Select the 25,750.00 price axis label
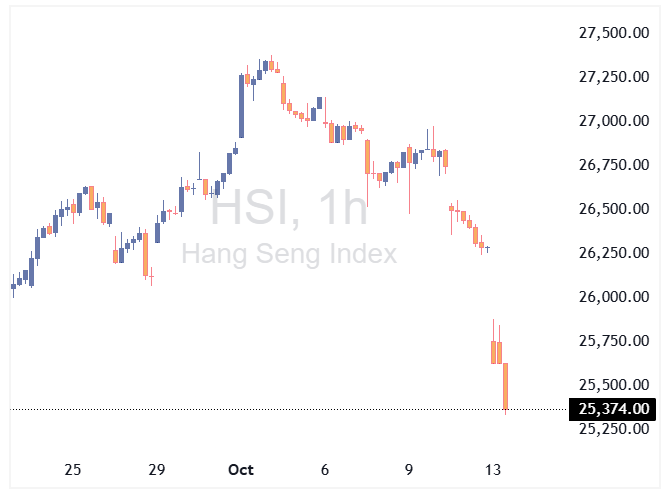Screen dimensions: 670x499 point(615,341)
